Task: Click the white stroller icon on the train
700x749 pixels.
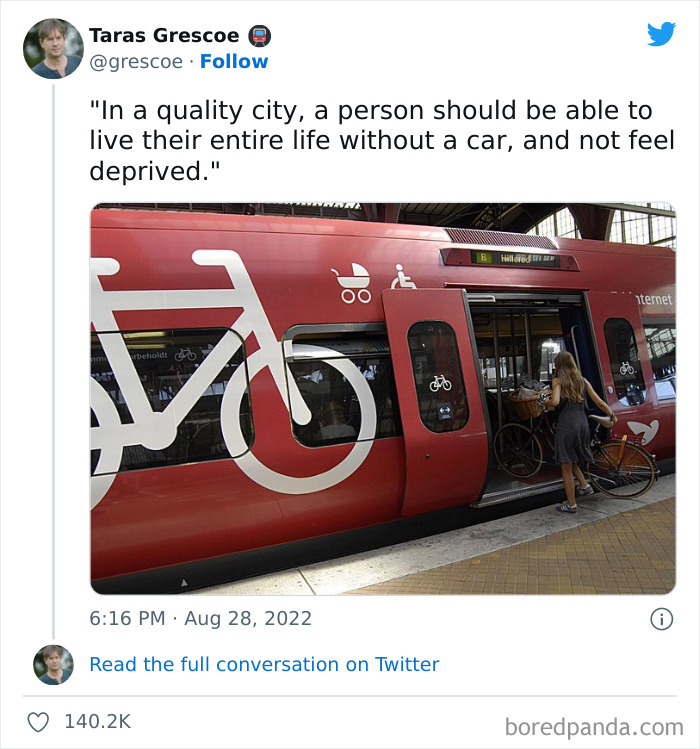Action: [354, 283]
